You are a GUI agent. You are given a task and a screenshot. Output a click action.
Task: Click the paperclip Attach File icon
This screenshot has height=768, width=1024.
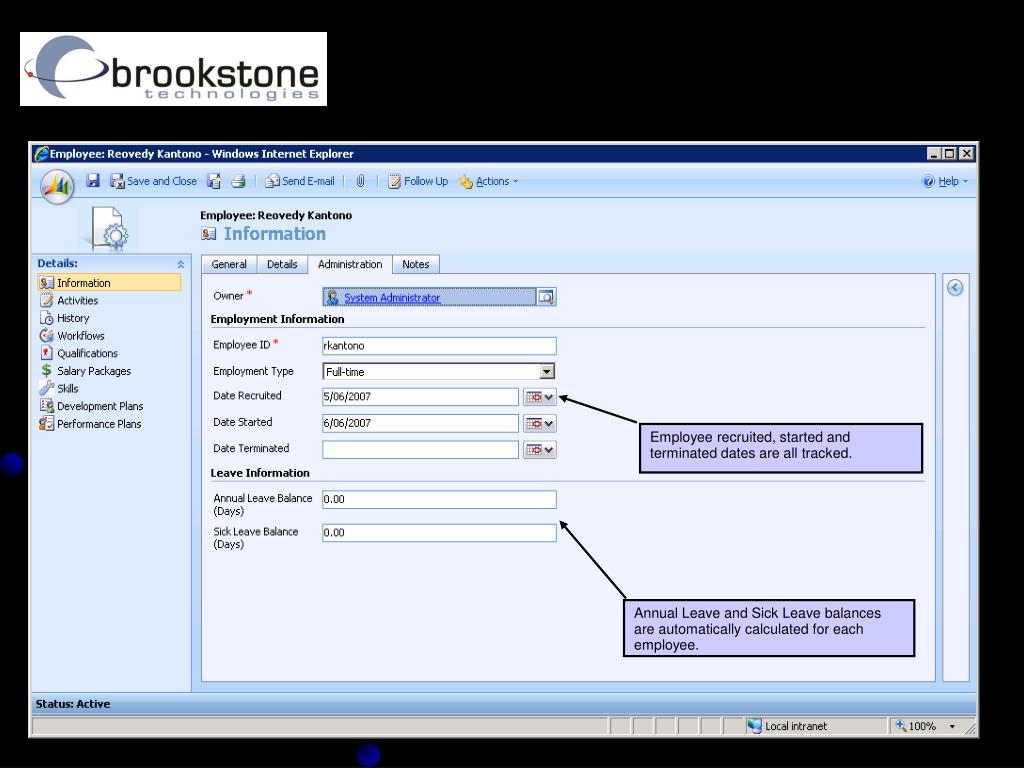click(360, 181)
